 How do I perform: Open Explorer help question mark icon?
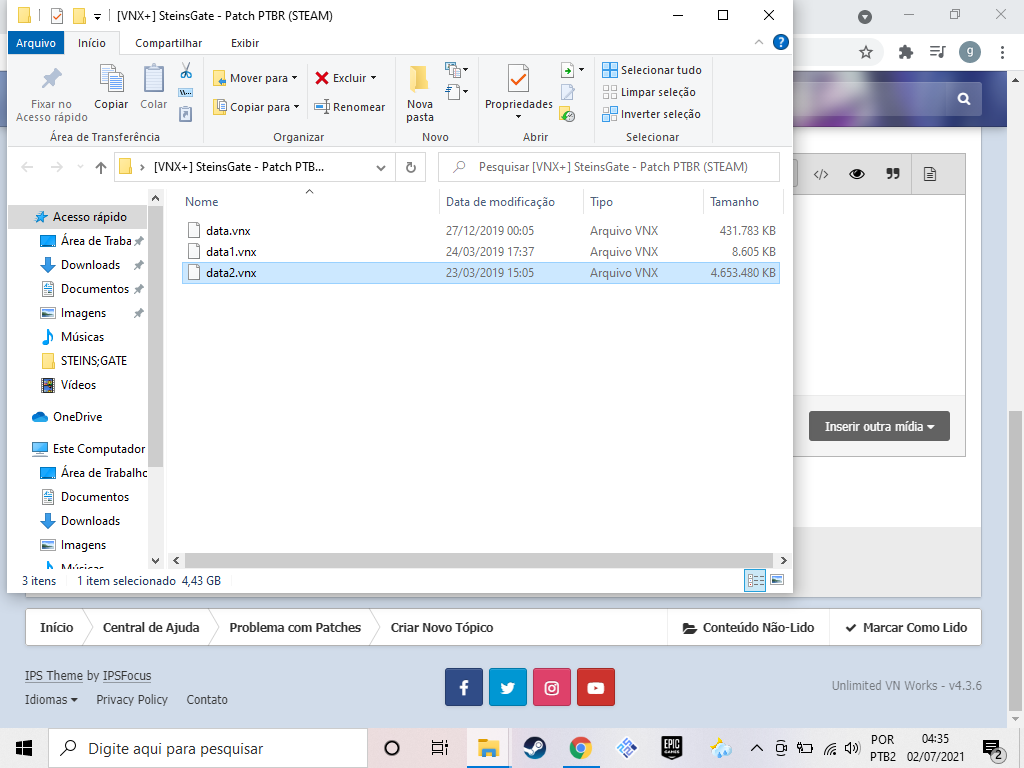780,42
